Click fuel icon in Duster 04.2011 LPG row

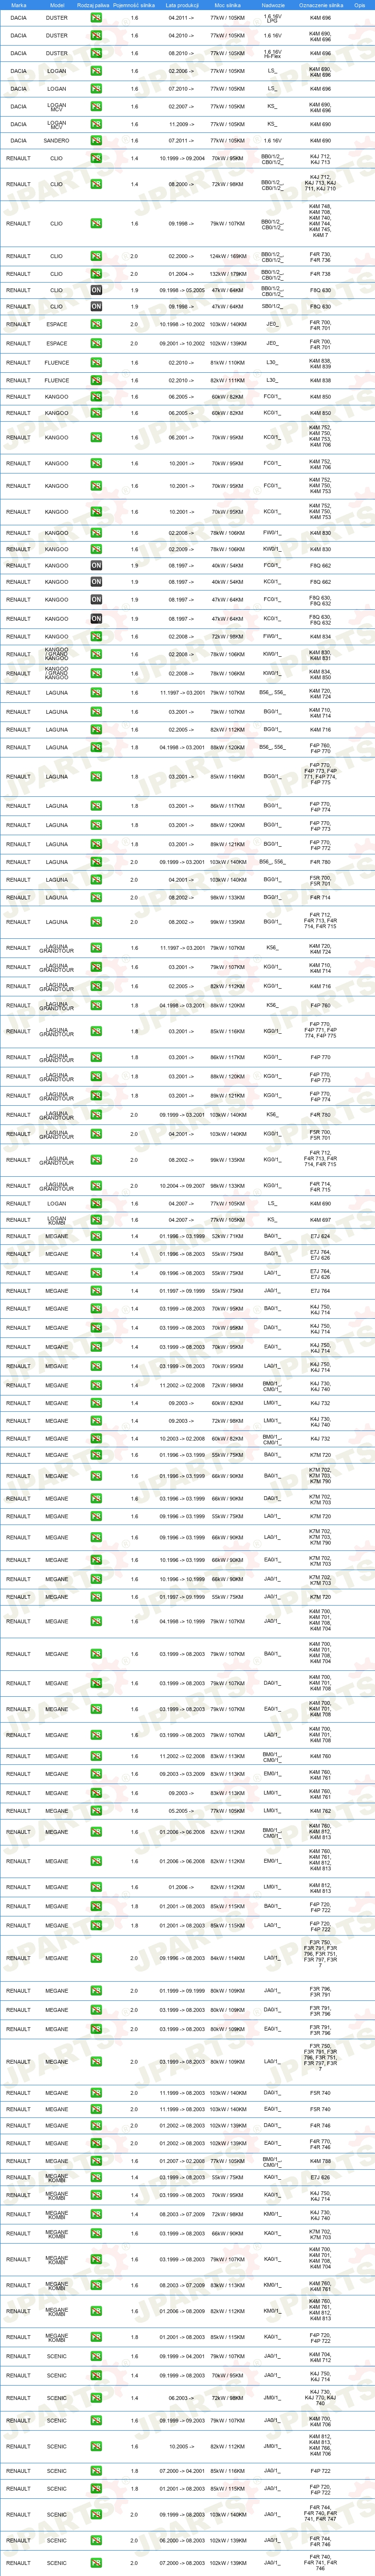tap(96, 18)
